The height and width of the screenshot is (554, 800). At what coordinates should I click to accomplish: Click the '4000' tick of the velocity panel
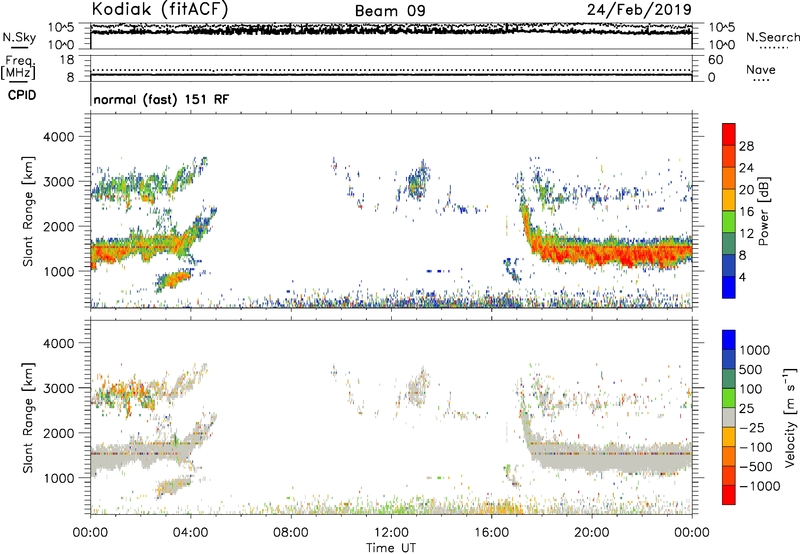point(58,343)
